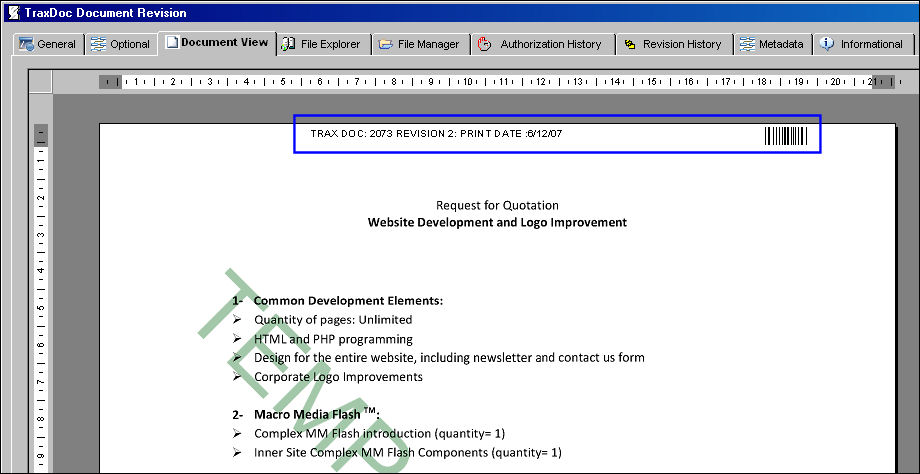The height and width of the screenshot is (474, 920).
Task: Open the Revision History tab
Action: [674, 44]
